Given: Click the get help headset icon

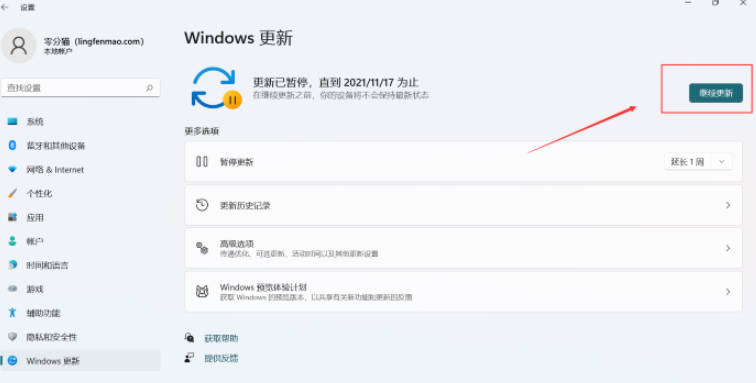Looking at the screenshot, I should click(189, 337).
